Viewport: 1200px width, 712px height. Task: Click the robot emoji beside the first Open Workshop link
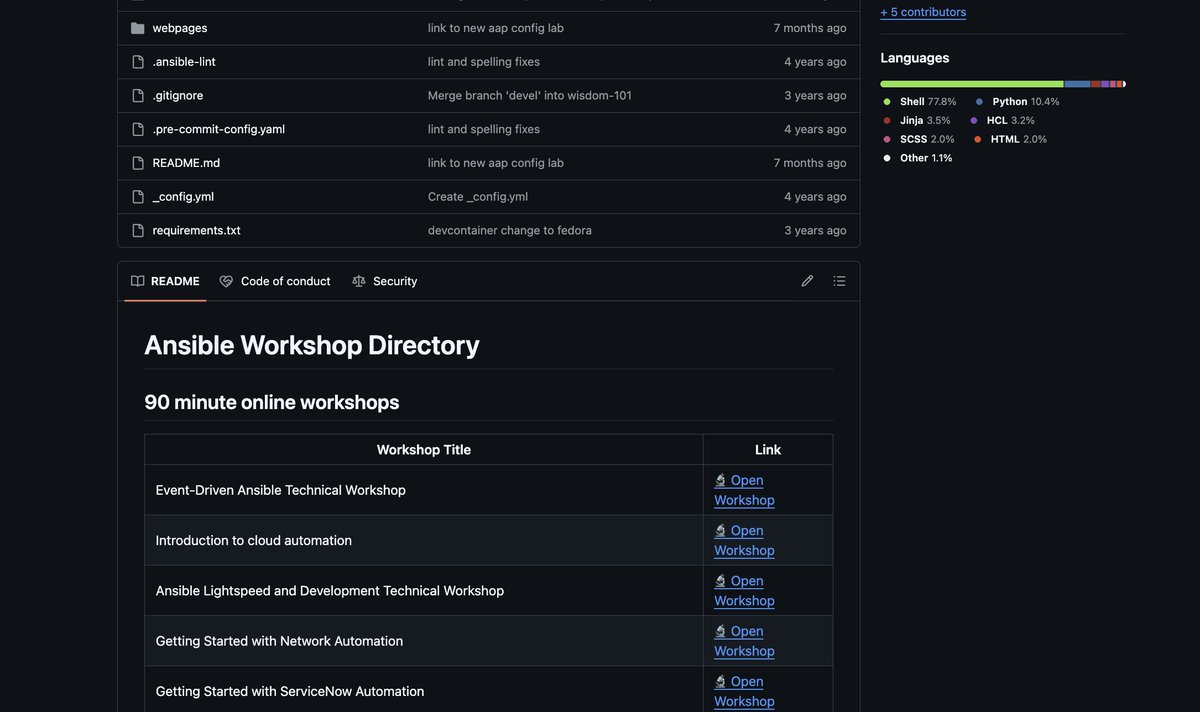(x=719, y=478)
